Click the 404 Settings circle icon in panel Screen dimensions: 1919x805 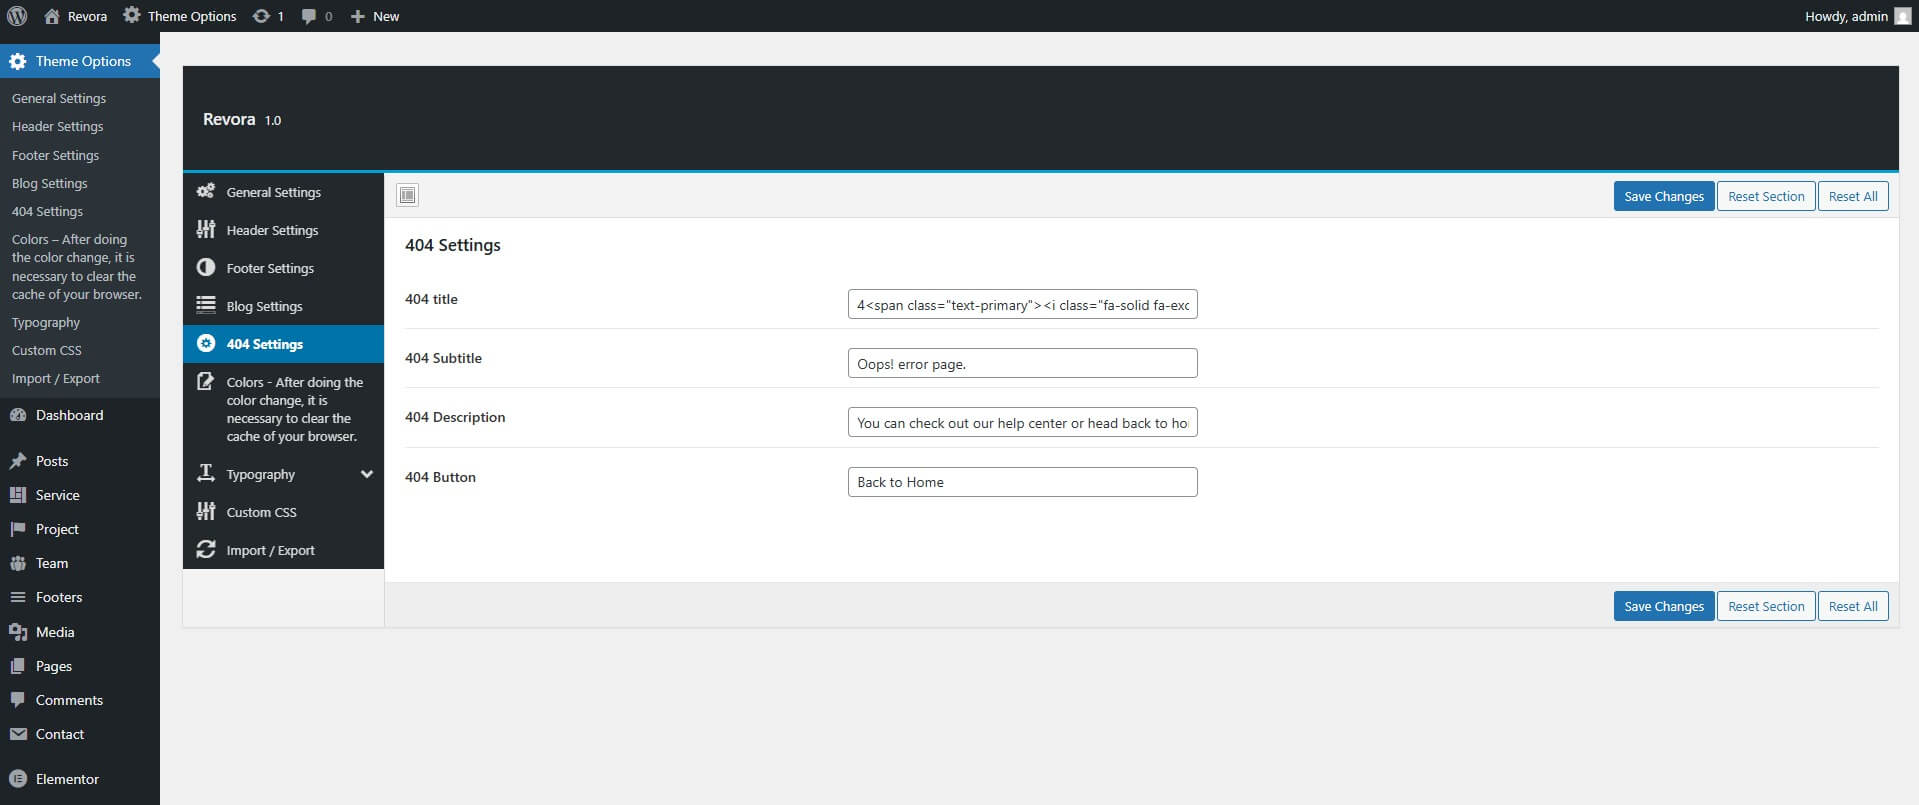(206, 343)
